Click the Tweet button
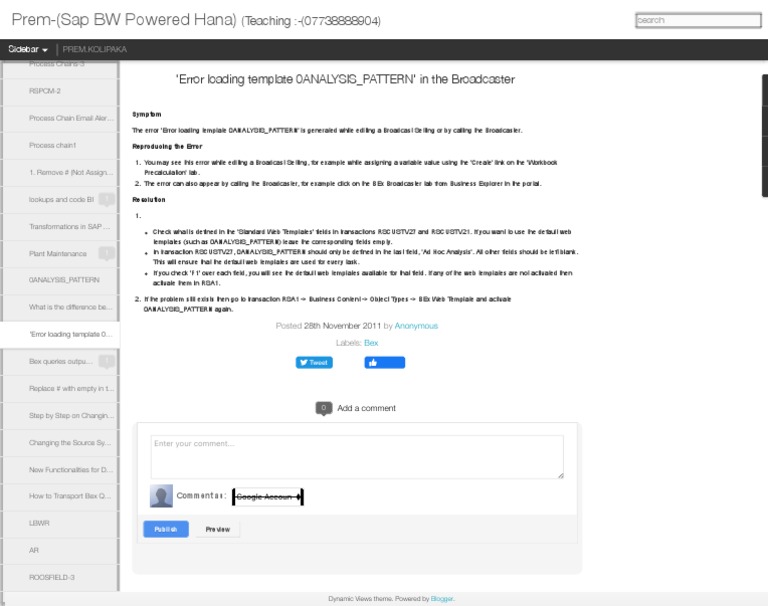This screenshot has width=768, height=606. tap(314, 363)
